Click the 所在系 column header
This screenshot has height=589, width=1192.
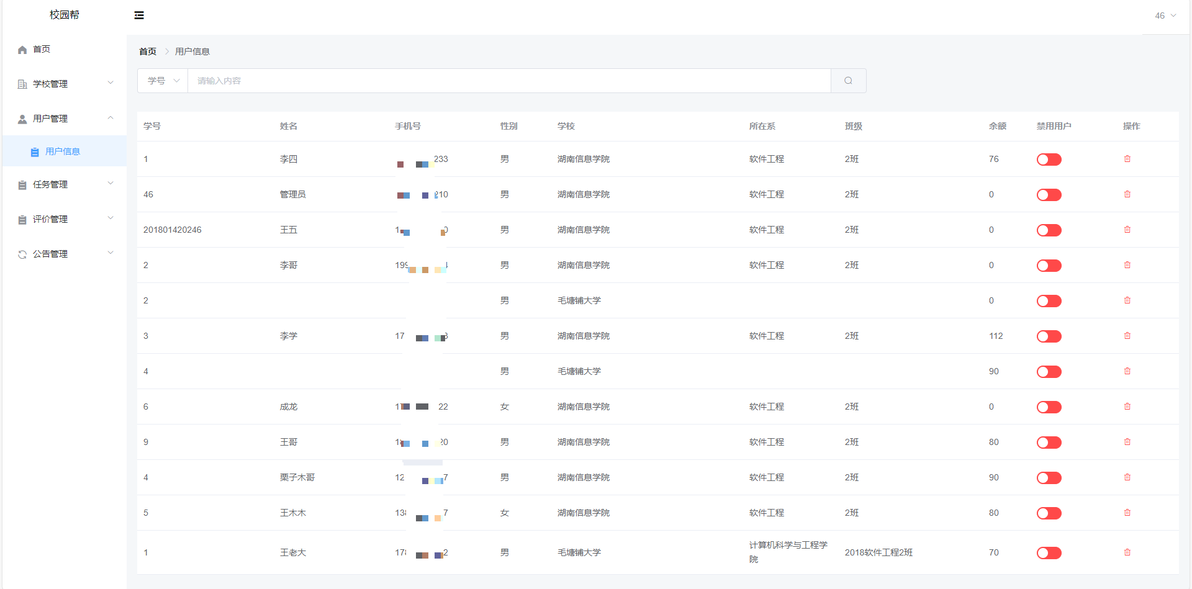(762, 126)
